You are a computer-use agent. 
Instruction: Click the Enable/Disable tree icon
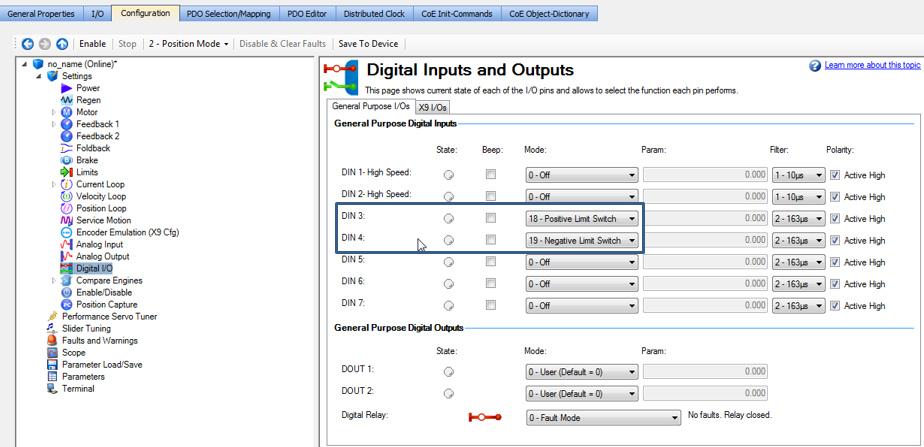click(x=66, y=293)
